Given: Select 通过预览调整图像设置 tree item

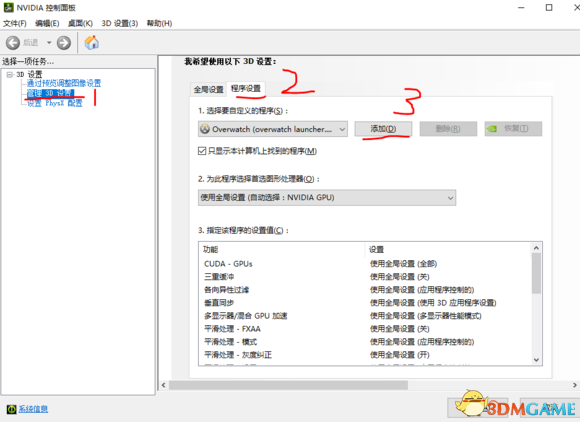Looking at the screenshot, I should pos(64,83).
